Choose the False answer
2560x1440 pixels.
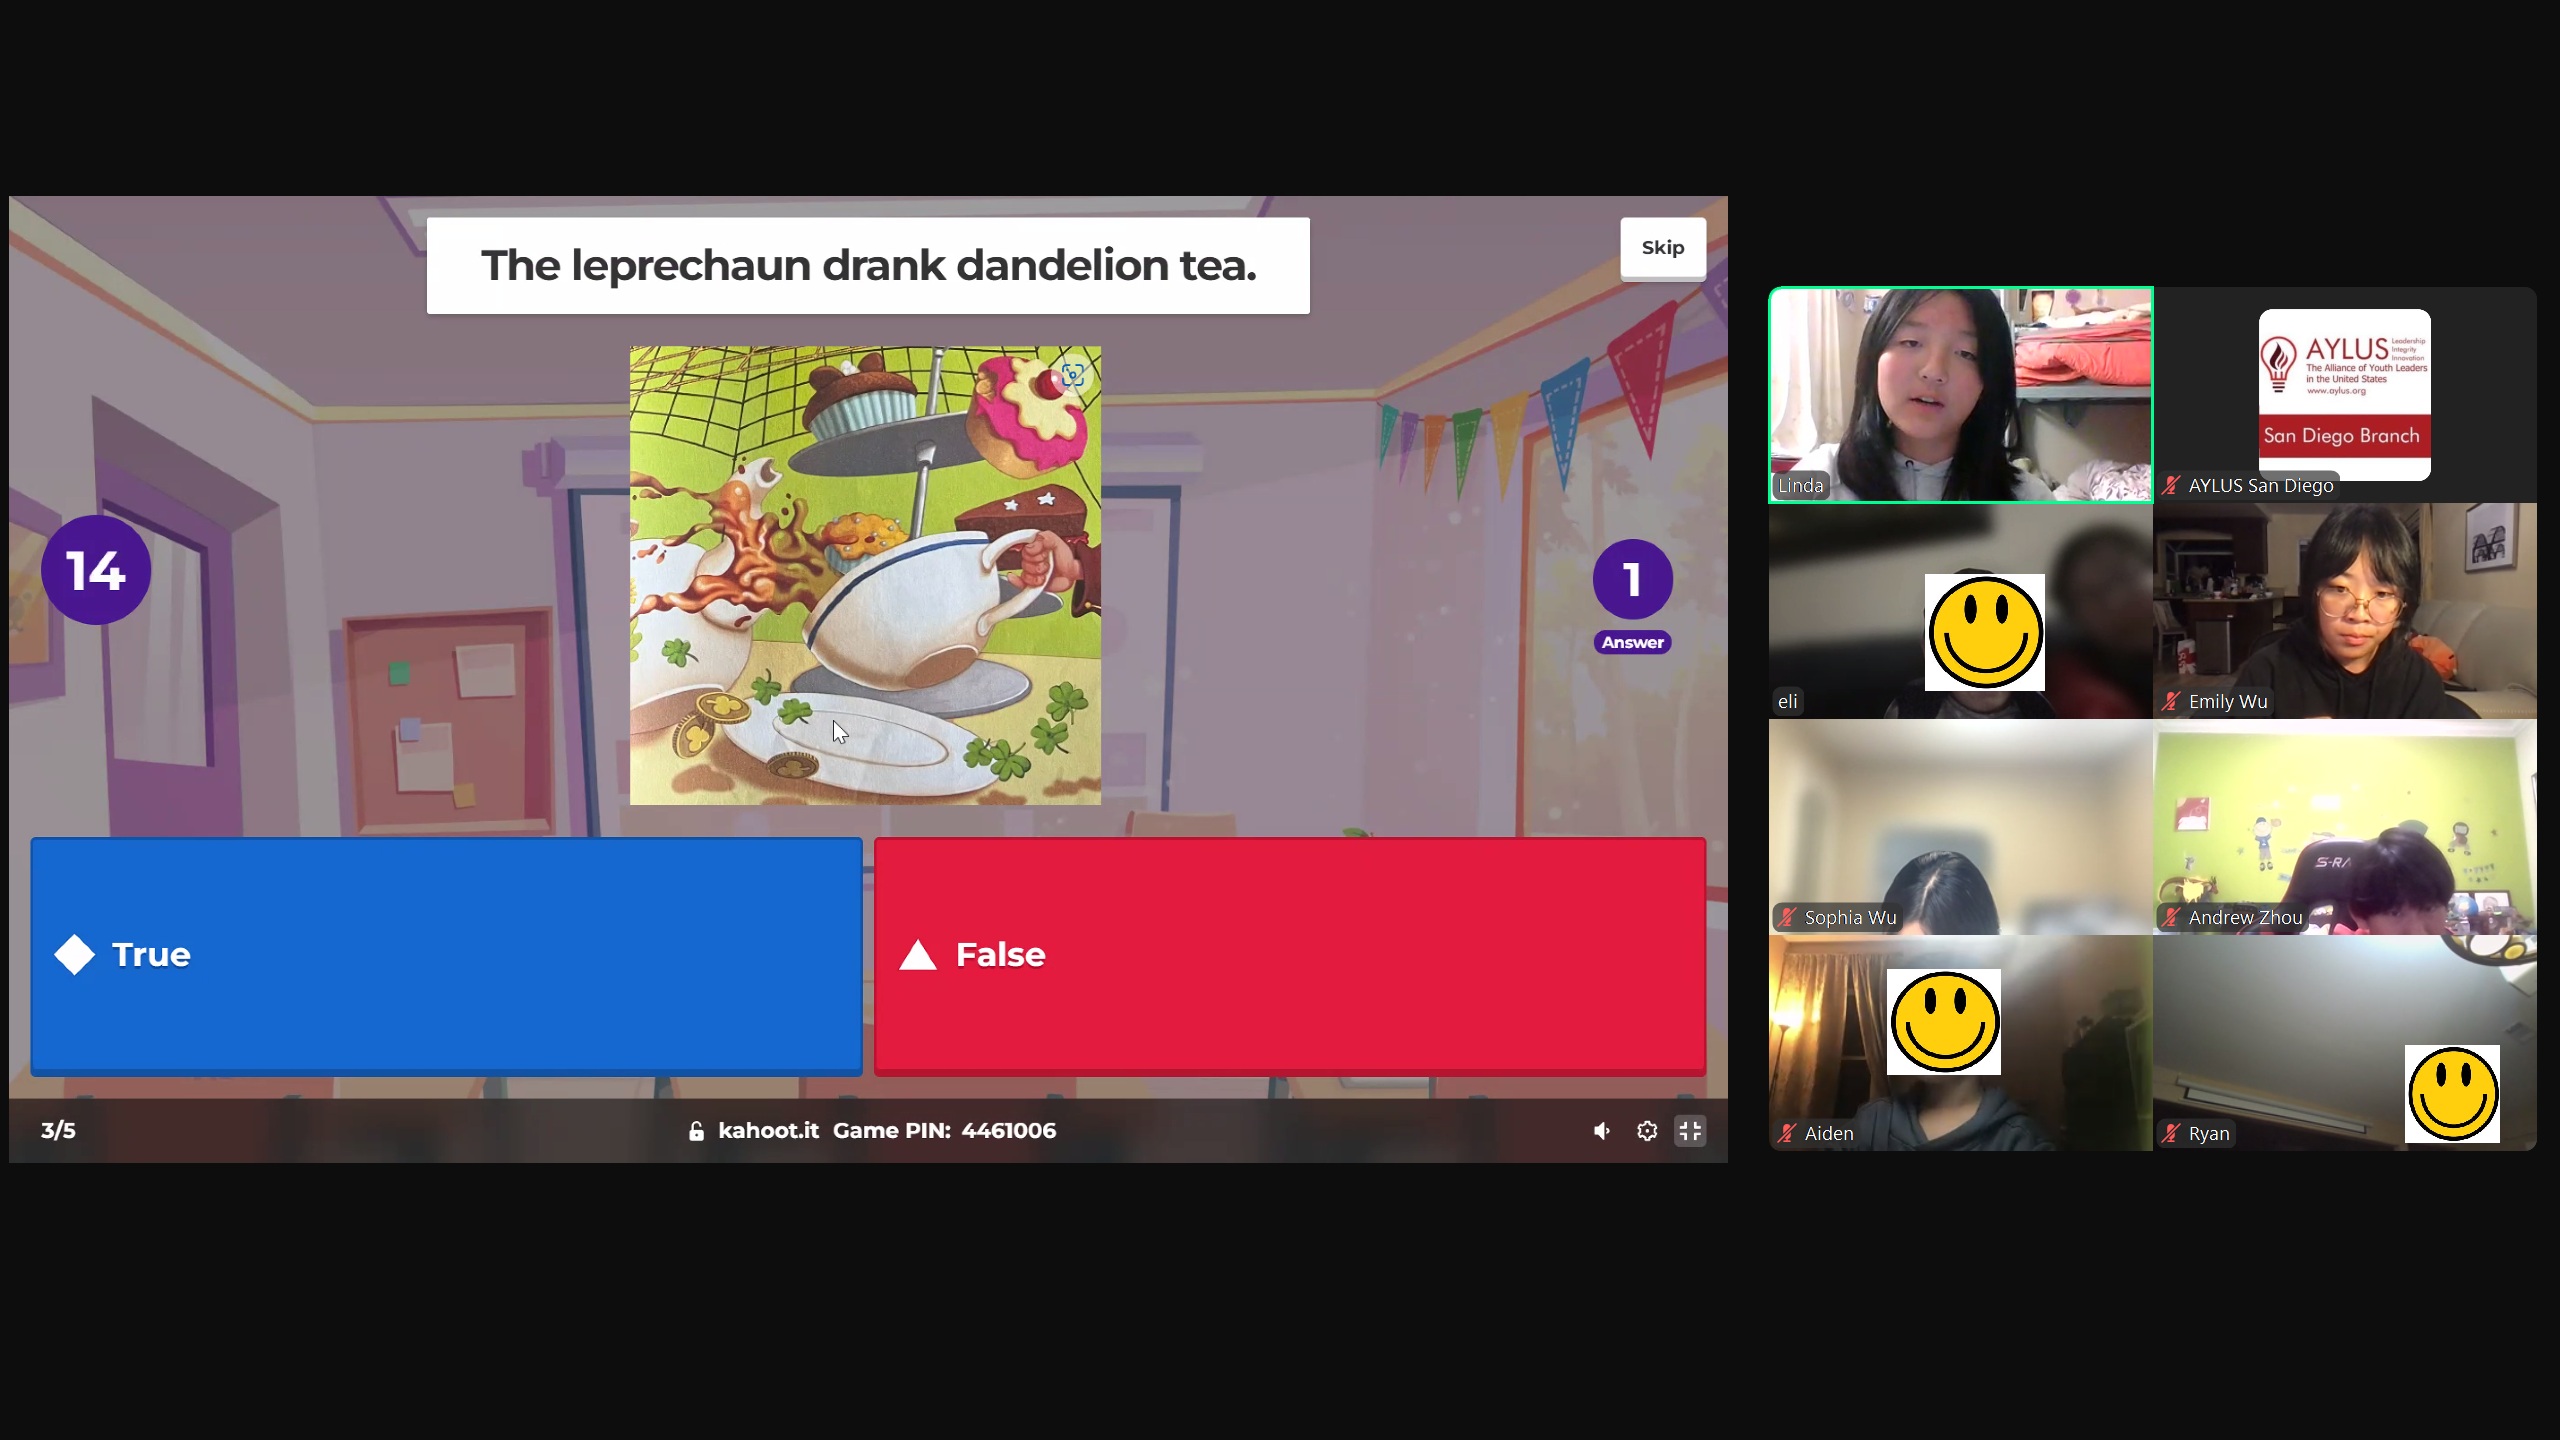click(1290, 955)
